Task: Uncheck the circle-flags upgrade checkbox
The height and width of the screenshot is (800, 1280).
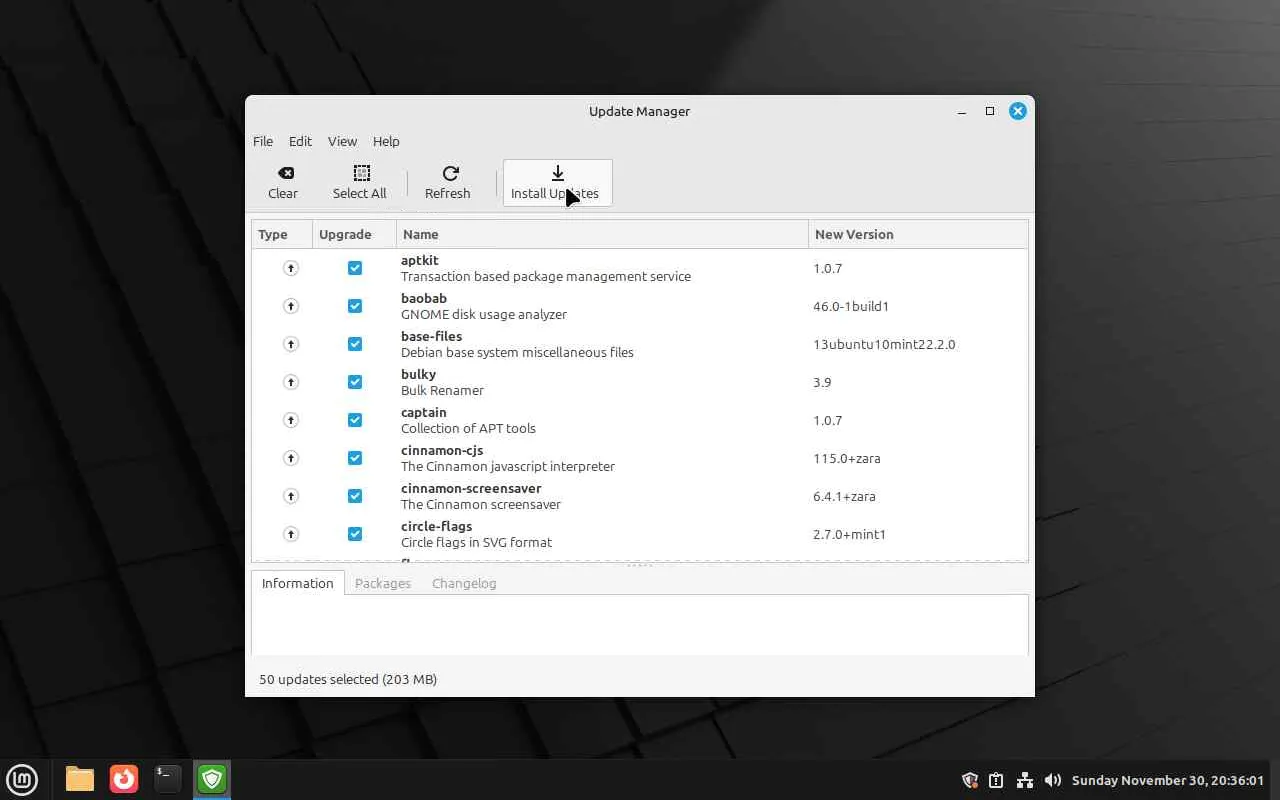Action: [x=355, y=534]
